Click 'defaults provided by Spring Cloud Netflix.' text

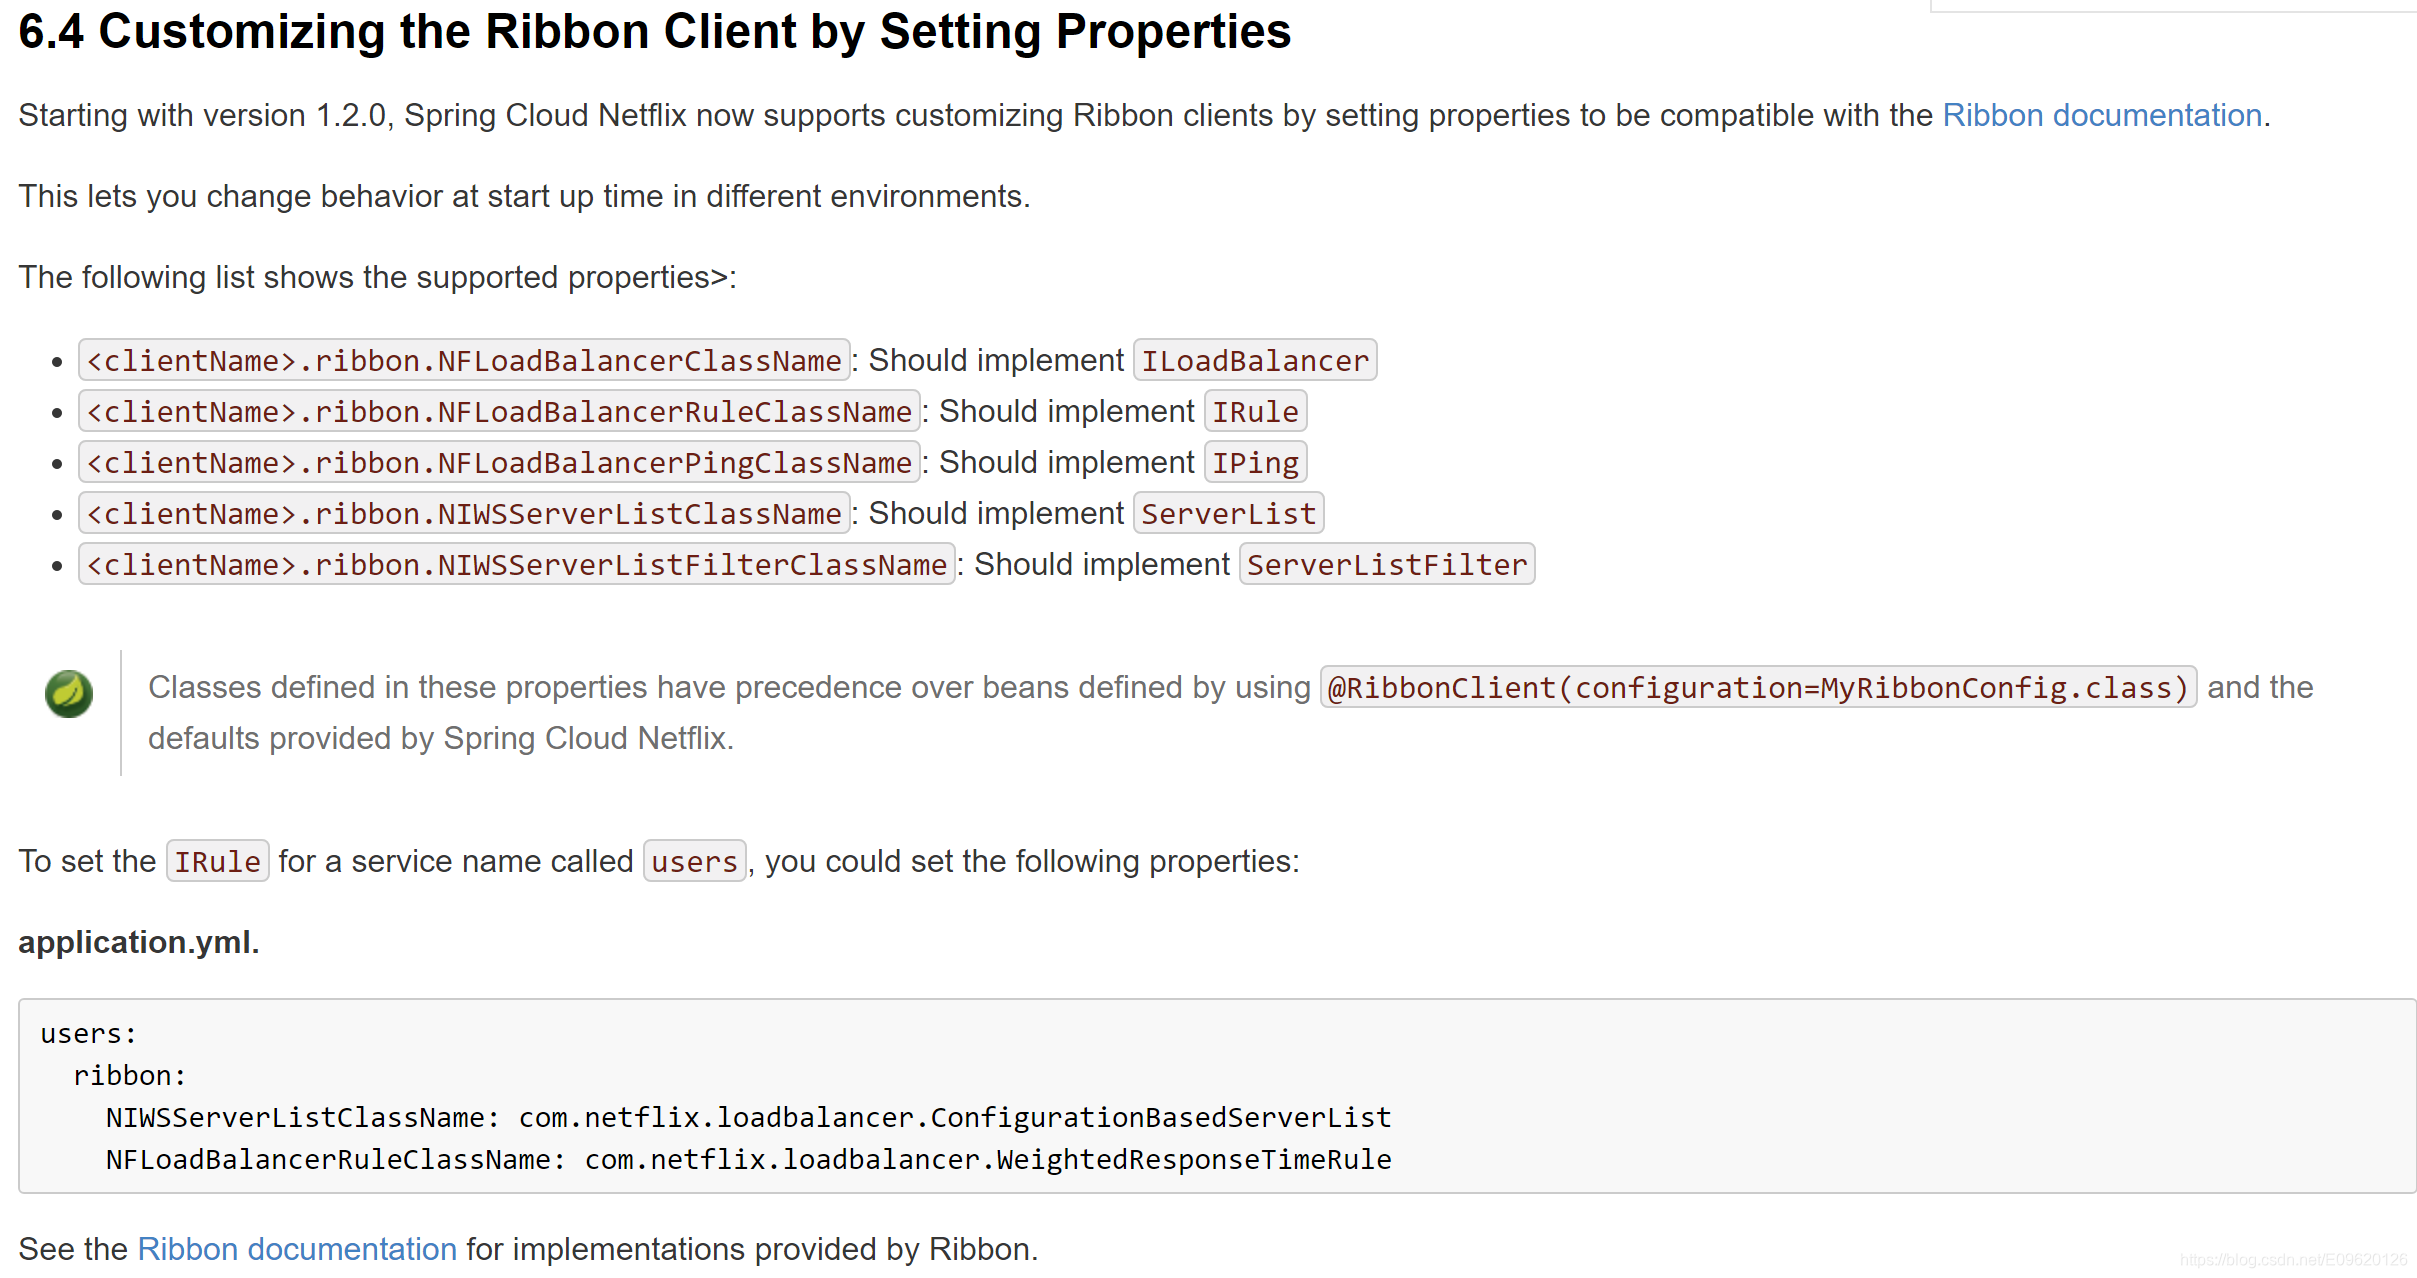pos(441,739)
